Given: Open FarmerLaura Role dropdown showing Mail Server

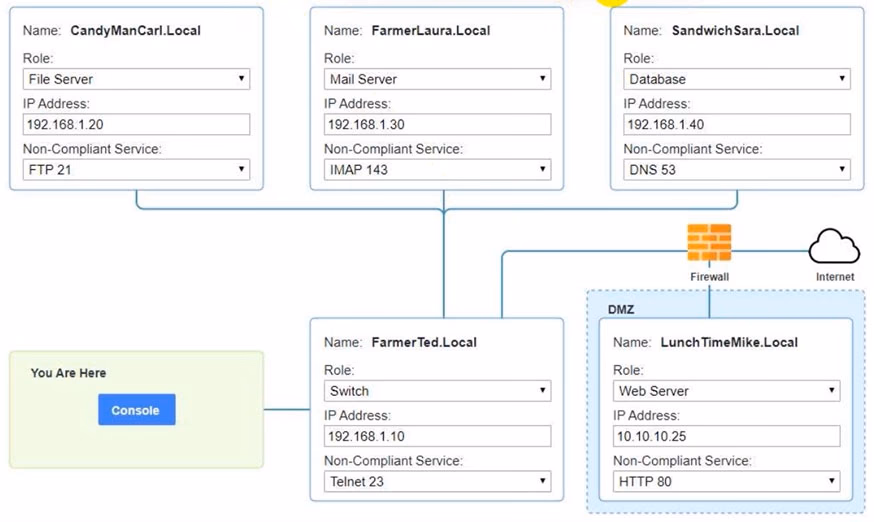Looking at the screenshot, I should click(x=438, y=79).
